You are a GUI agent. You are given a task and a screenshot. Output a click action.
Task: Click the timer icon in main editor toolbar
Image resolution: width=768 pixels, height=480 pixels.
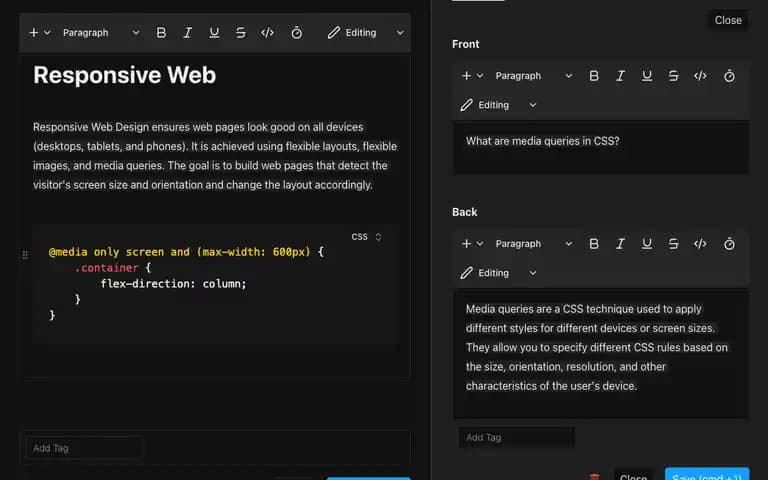click(x=296, y=33)
